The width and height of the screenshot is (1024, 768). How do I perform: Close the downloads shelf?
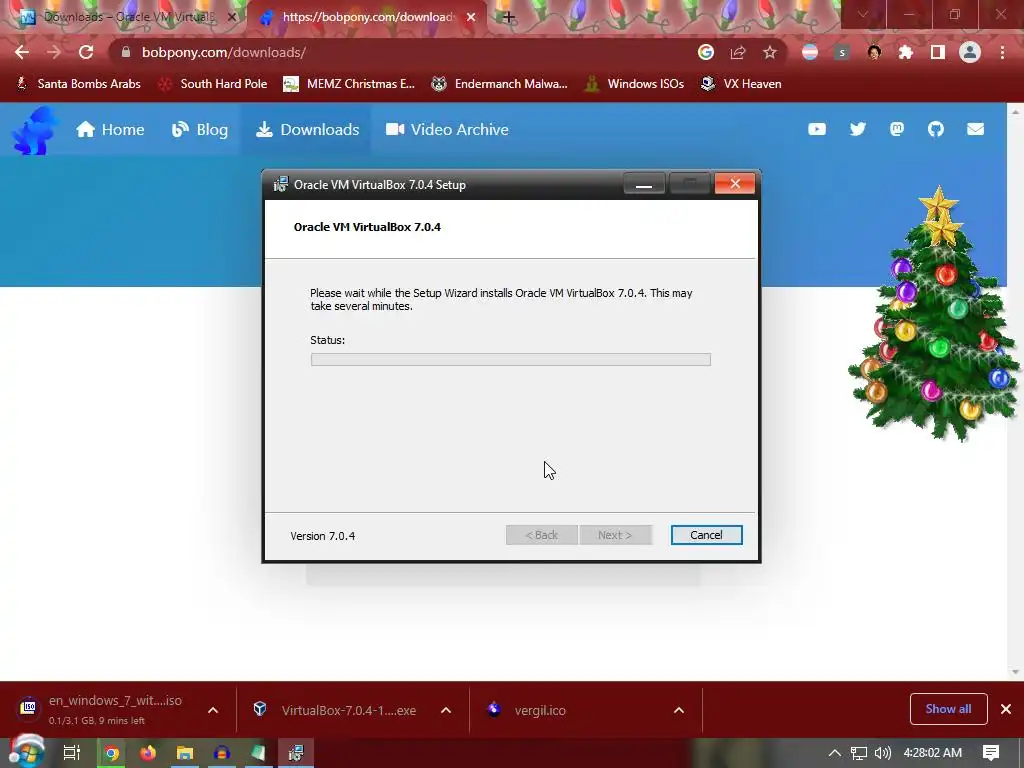click(x=1006, y=709)
